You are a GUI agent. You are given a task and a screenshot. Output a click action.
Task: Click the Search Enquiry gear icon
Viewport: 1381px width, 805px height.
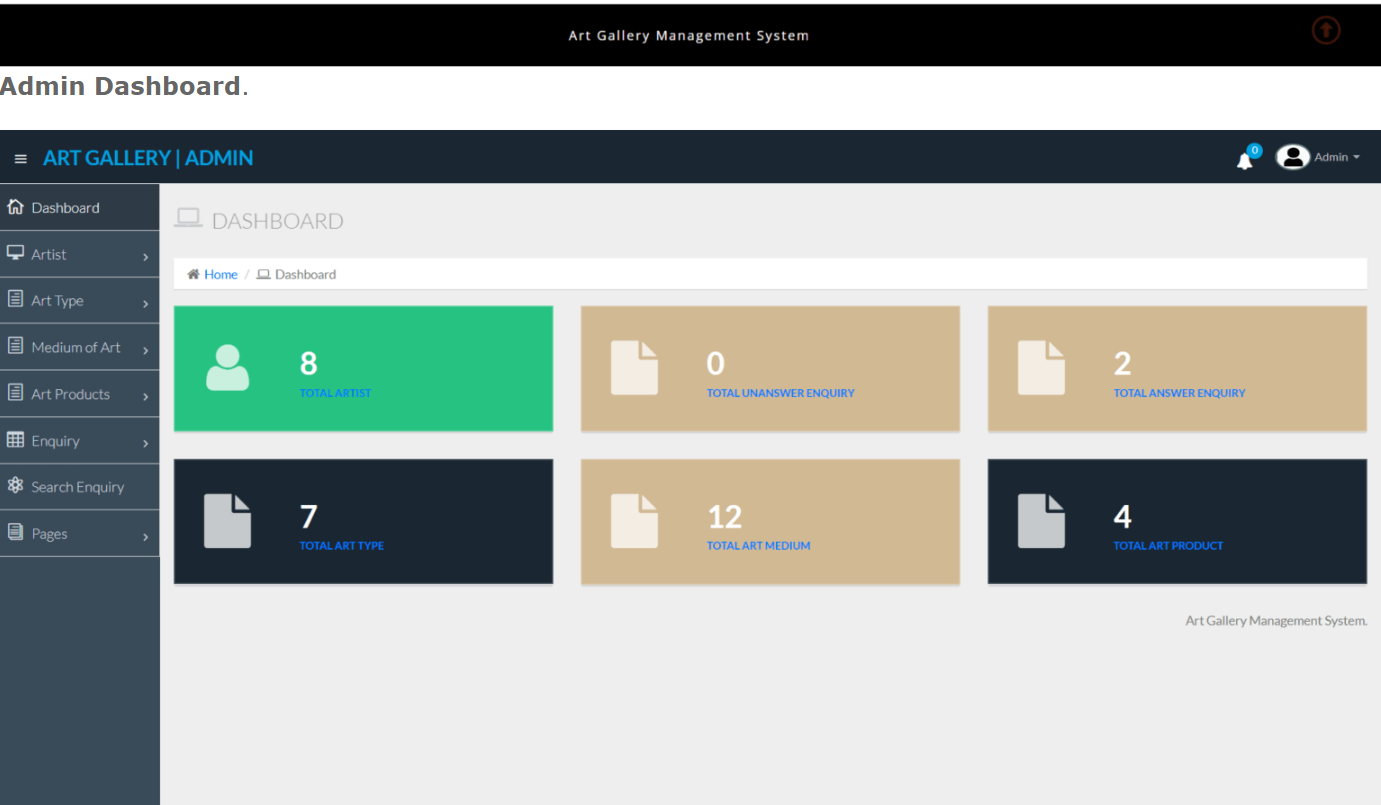point(14,485)
